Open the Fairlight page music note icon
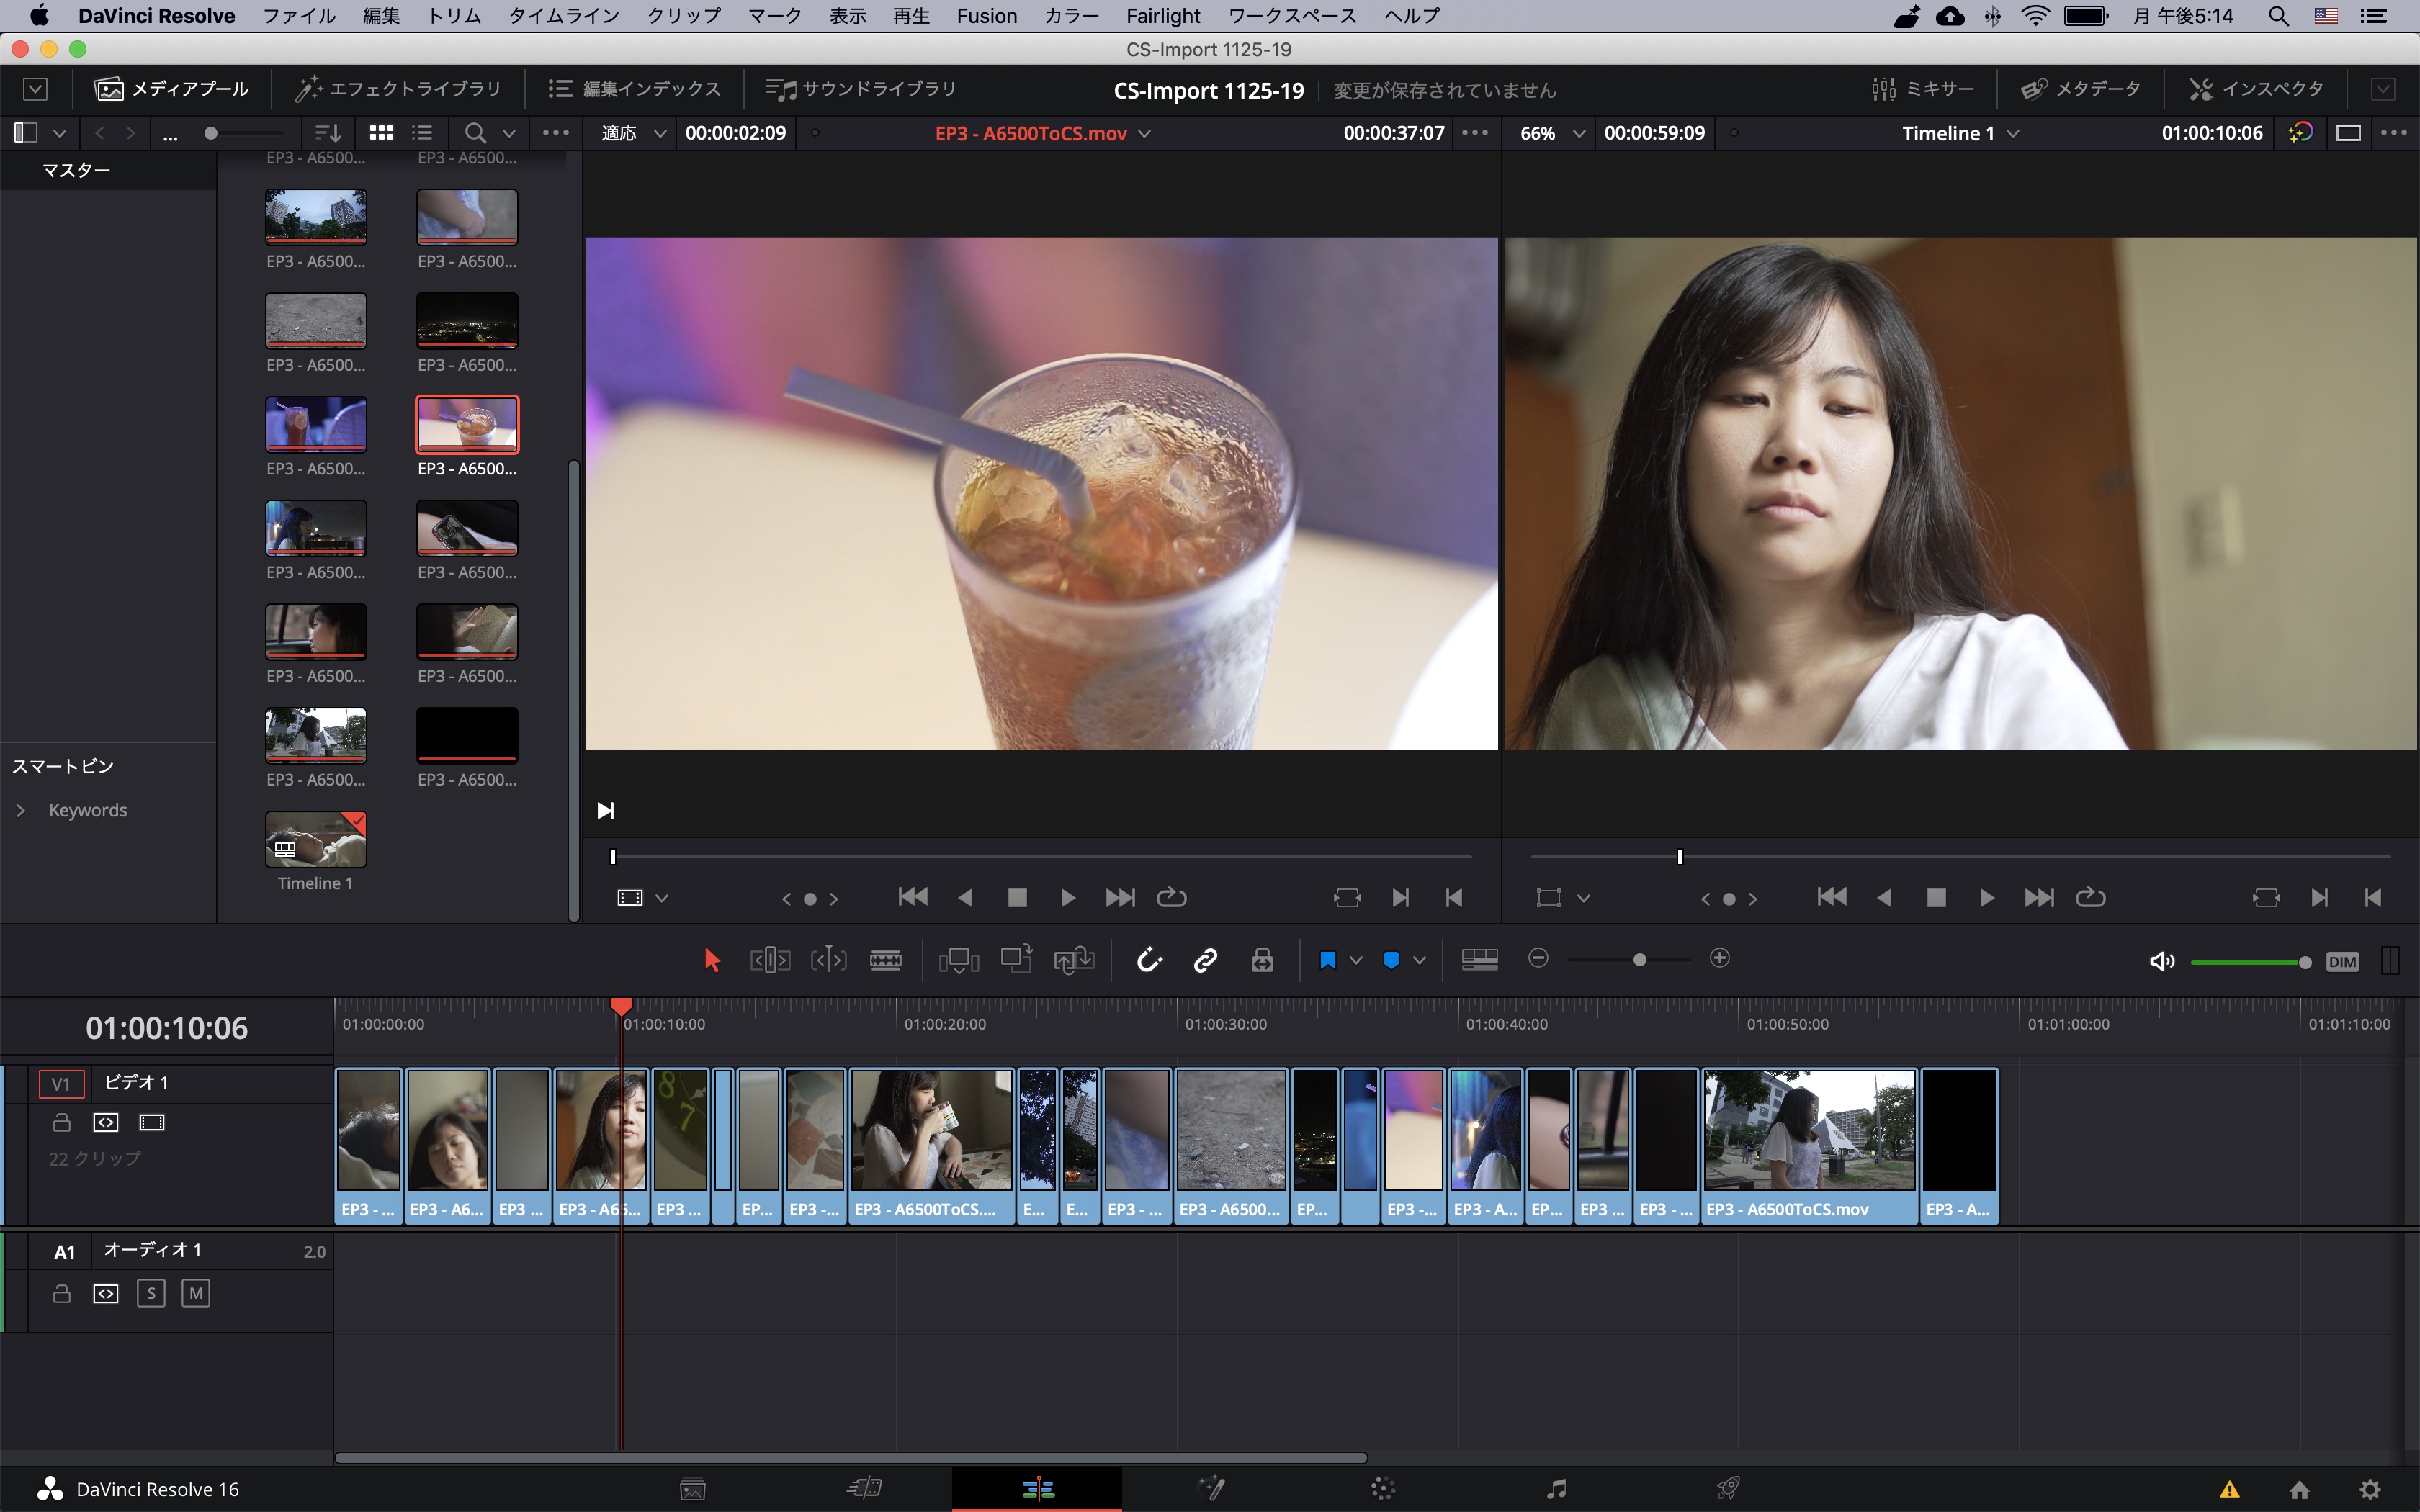 (1556, 1488)
